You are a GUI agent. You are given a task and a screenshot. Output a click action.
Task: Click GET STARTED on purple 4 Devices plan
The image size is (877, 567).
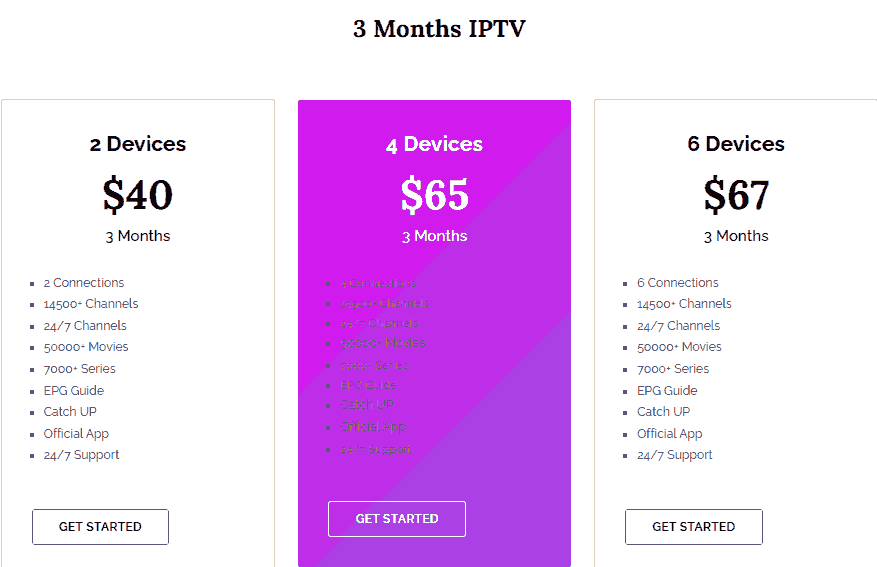(397, 519)
